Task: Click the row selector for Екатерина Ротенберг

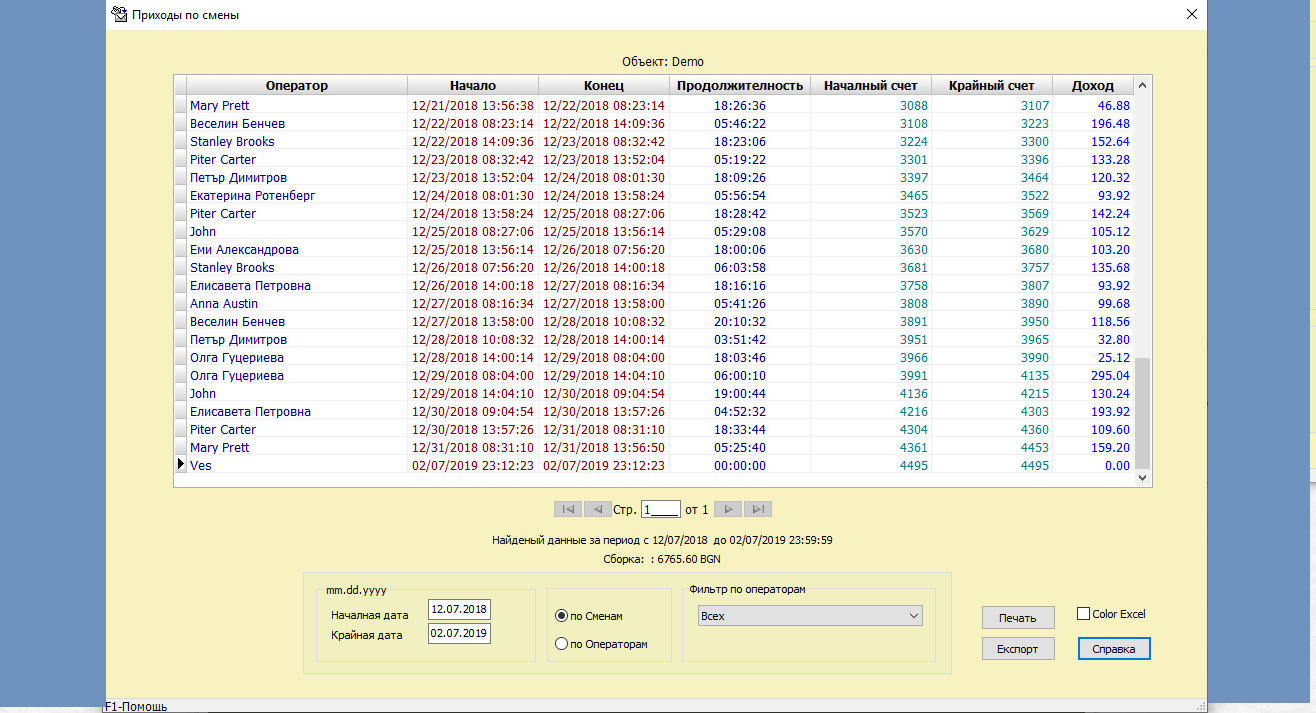Action: coord(181,196)
